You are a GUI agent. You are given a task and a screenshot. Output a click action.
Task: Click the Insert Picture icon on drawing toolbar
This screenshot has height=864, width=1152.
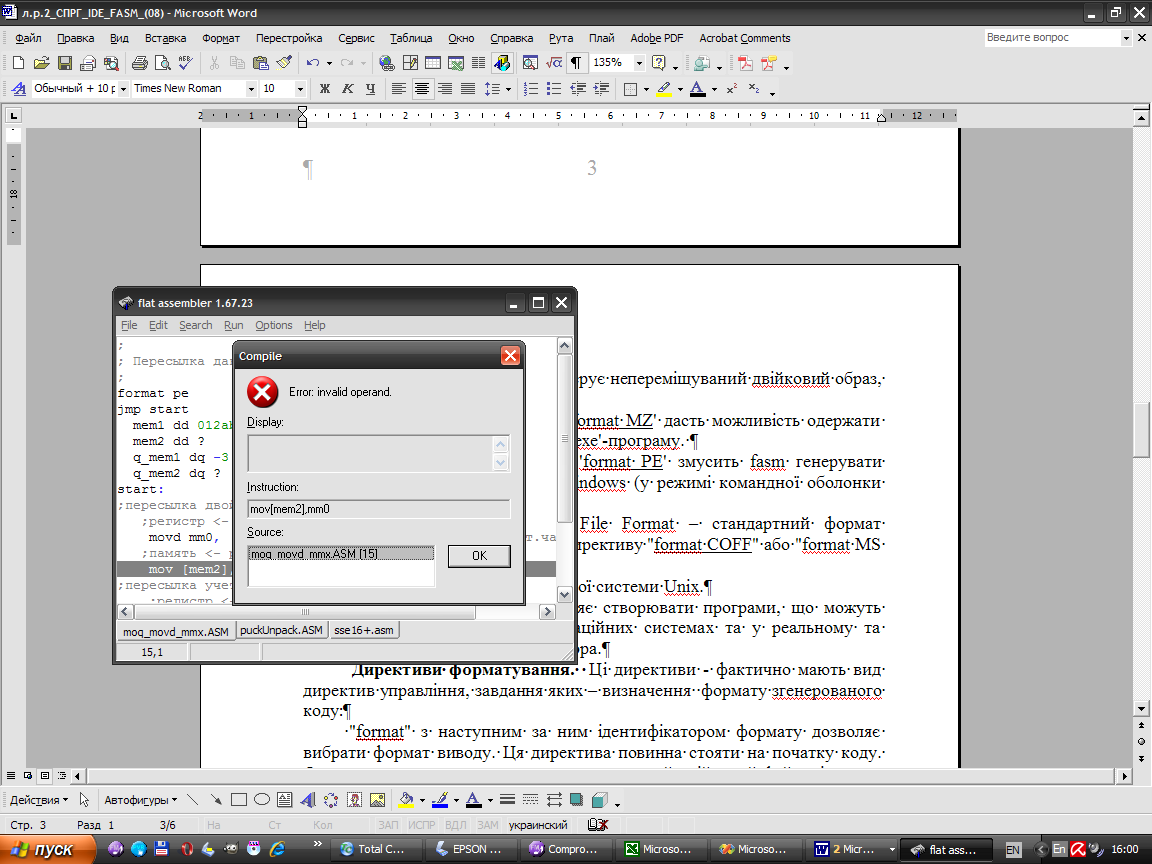(378, 799)
